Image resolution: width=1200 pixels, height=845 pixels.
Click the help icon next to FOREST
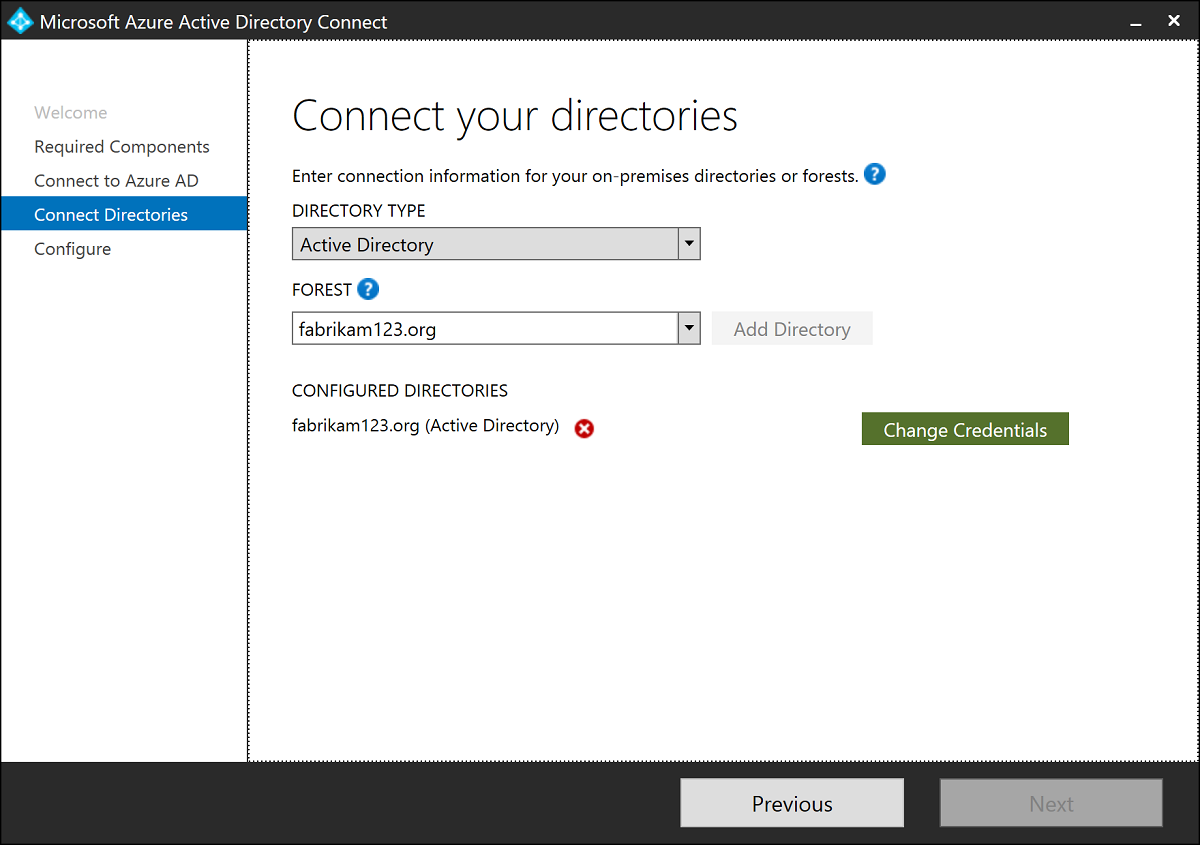(368, 290)
